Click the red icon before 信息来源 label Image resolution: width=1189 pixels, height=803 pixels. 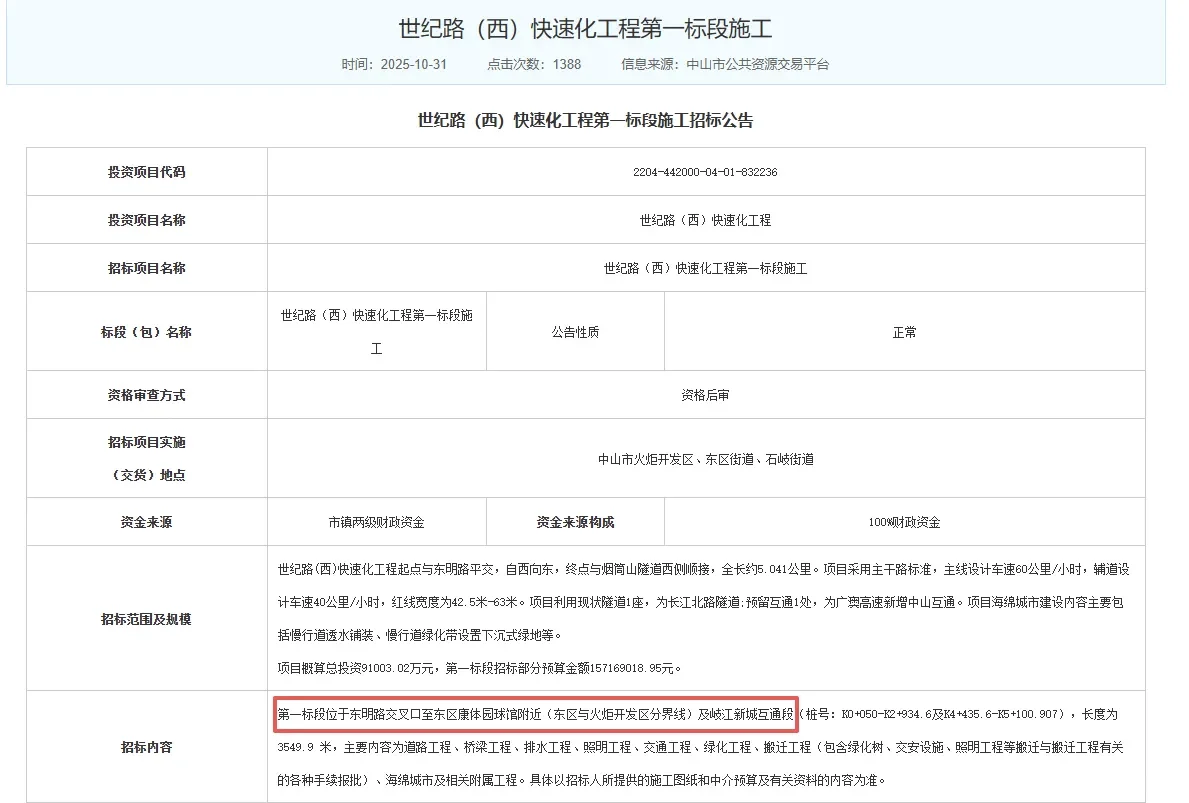pos(612,64)
